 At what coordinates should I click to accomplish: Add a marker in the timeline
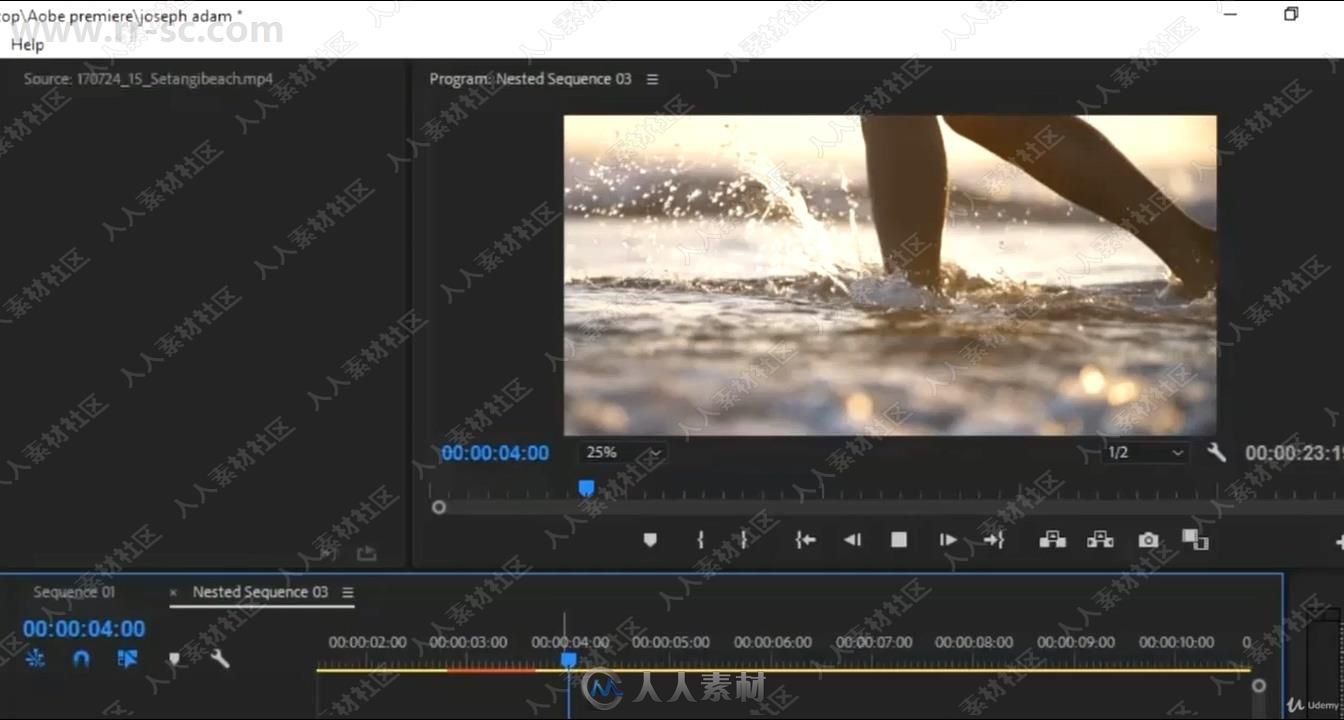pos(174,659)
